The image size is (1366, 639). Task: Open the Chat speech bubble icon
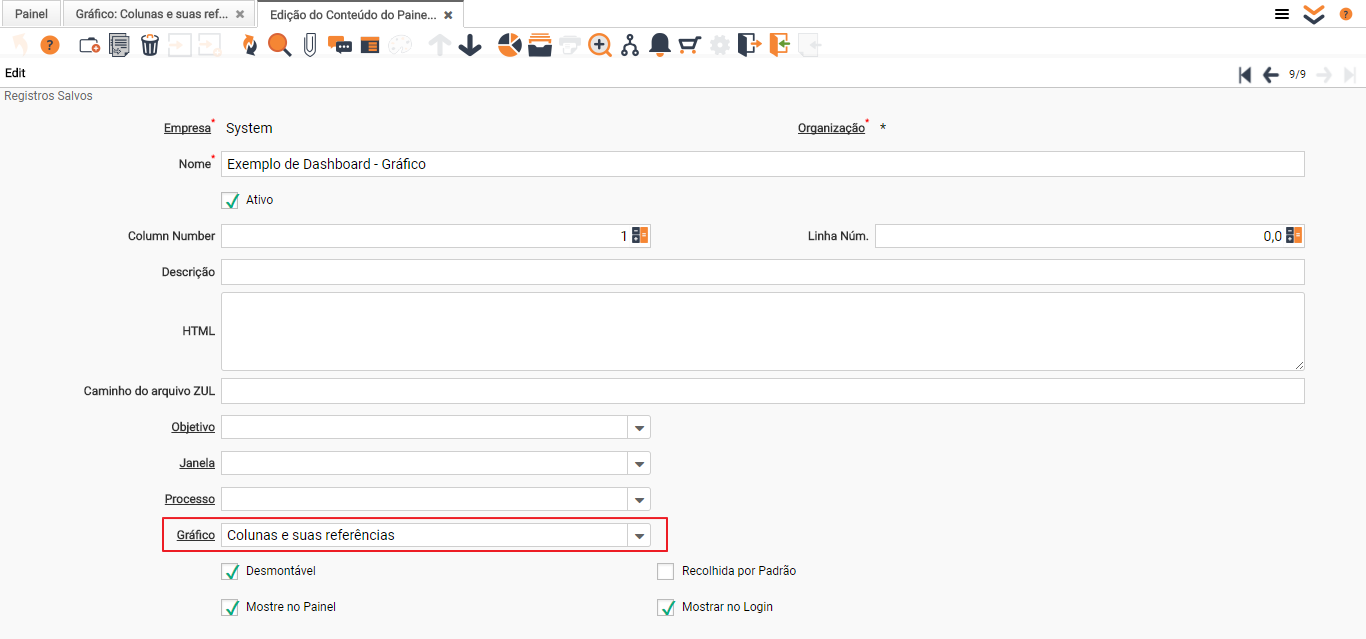pos(340,45)
